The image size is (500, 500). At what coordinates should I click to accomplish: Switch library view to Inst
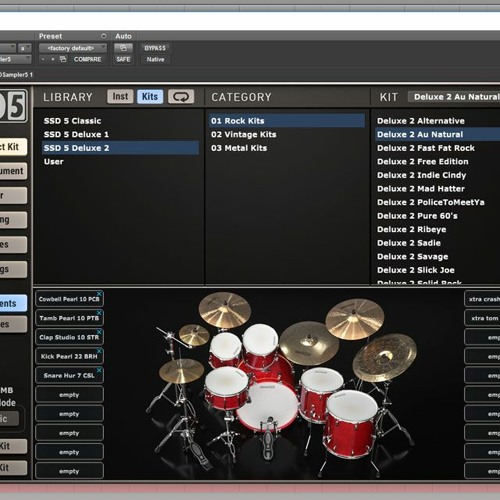tap(120, 97)
